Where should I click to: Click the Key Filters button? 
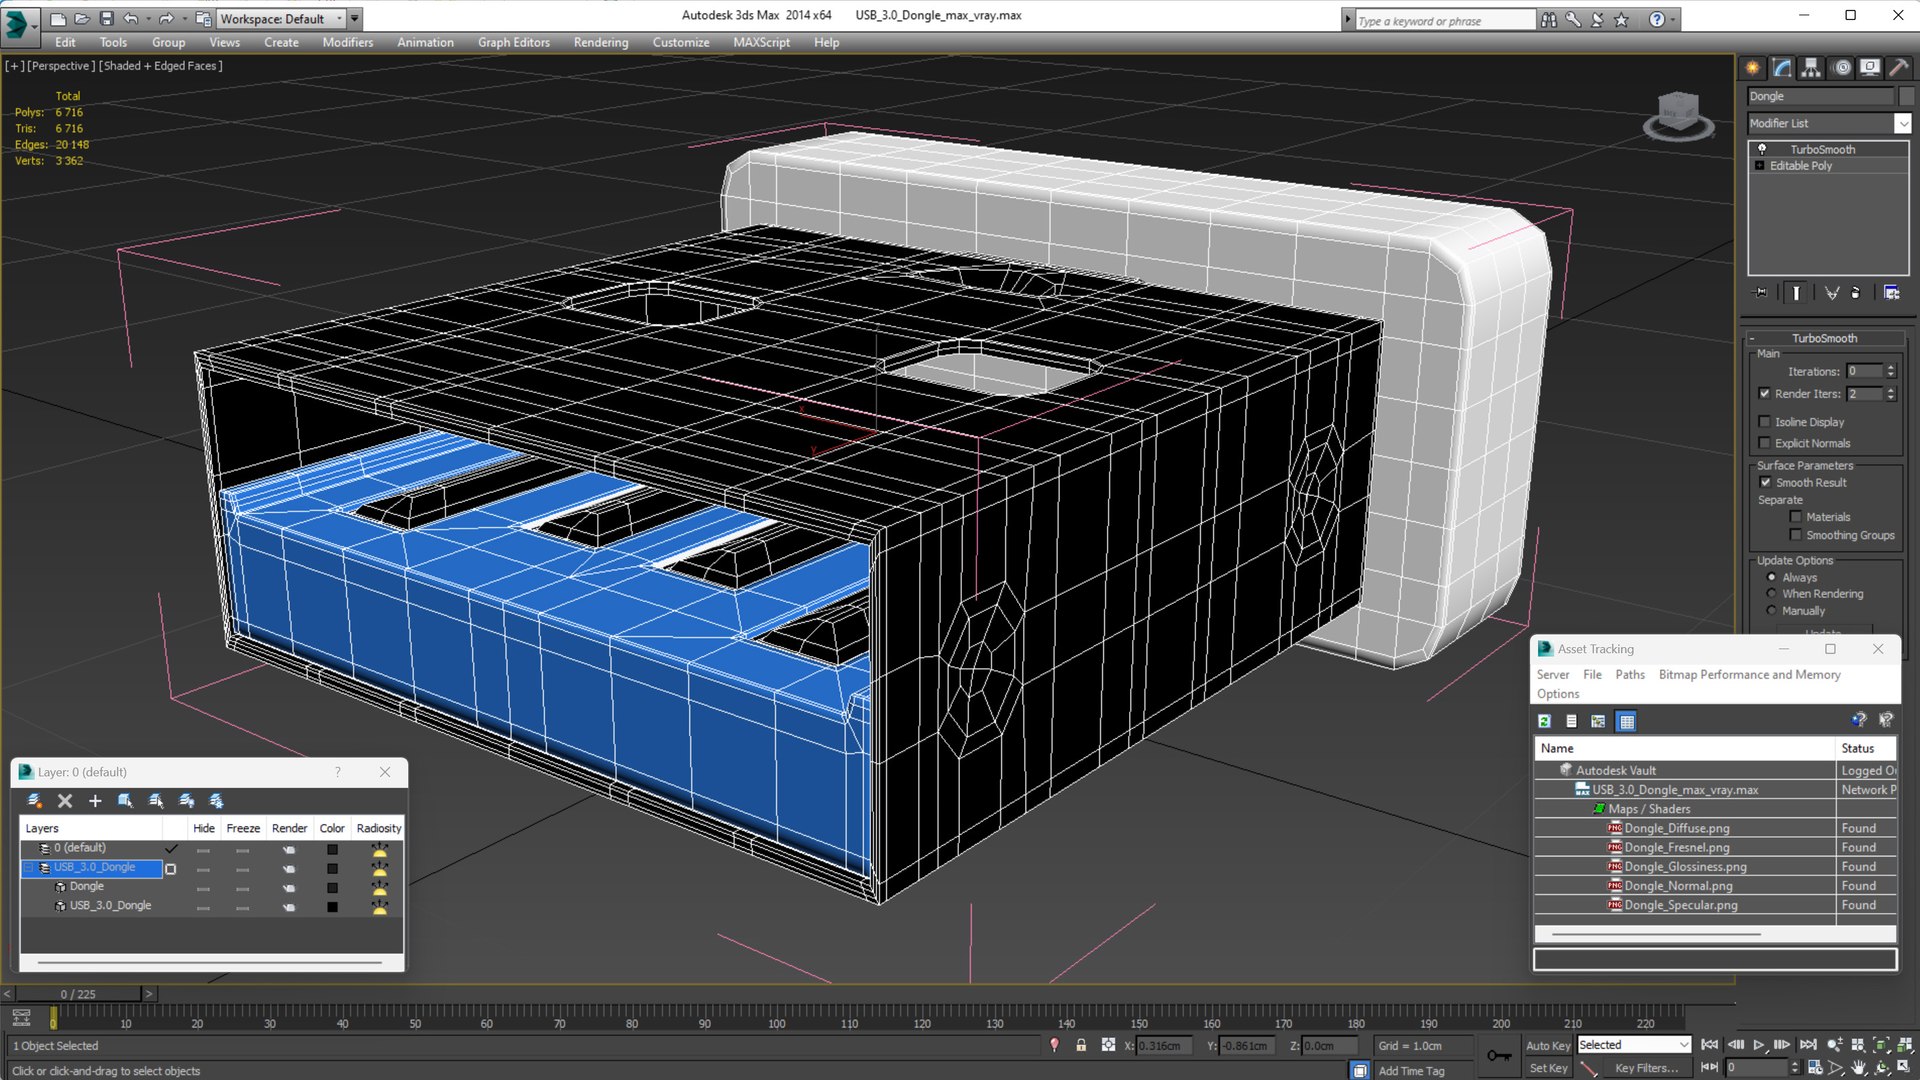point(1646,1068)
